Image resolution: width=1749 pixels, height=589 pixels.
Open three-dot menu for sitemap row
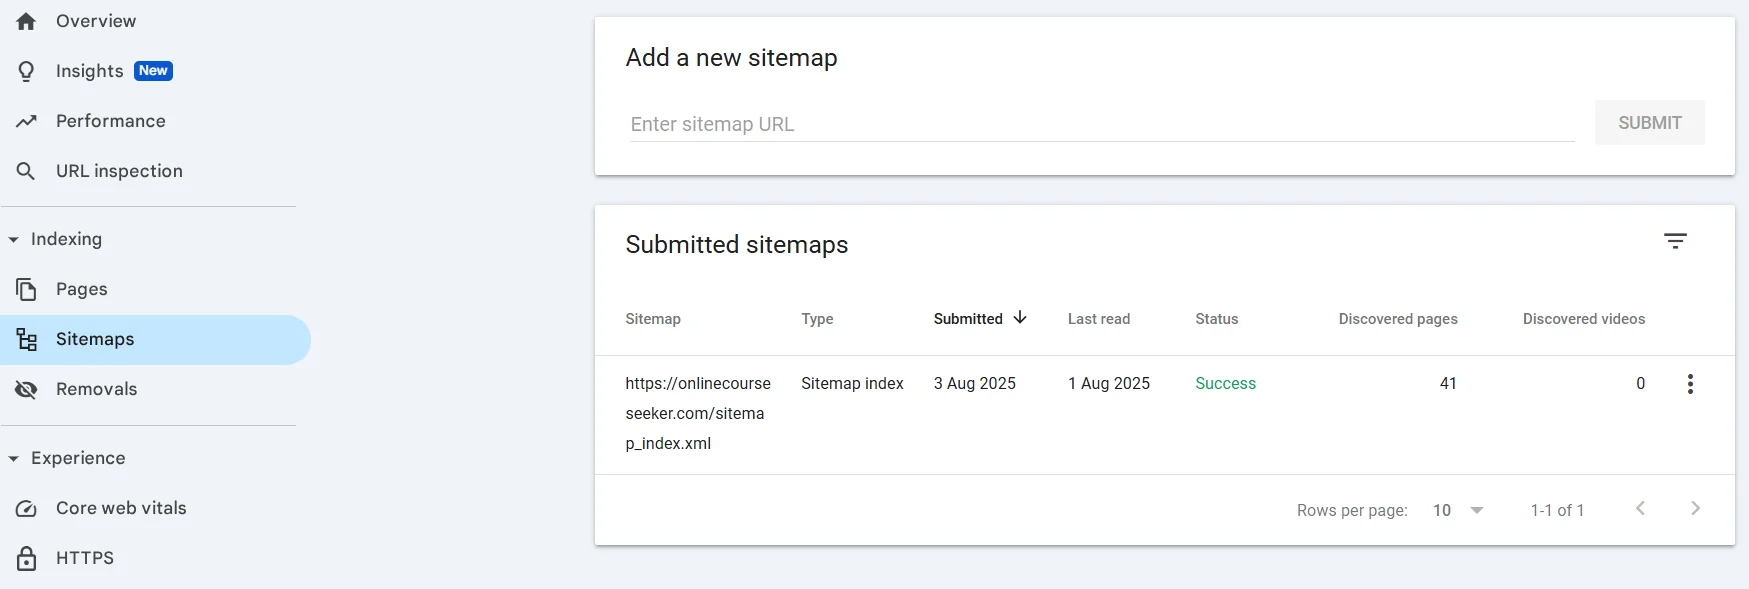click(x=1690, y=384)
